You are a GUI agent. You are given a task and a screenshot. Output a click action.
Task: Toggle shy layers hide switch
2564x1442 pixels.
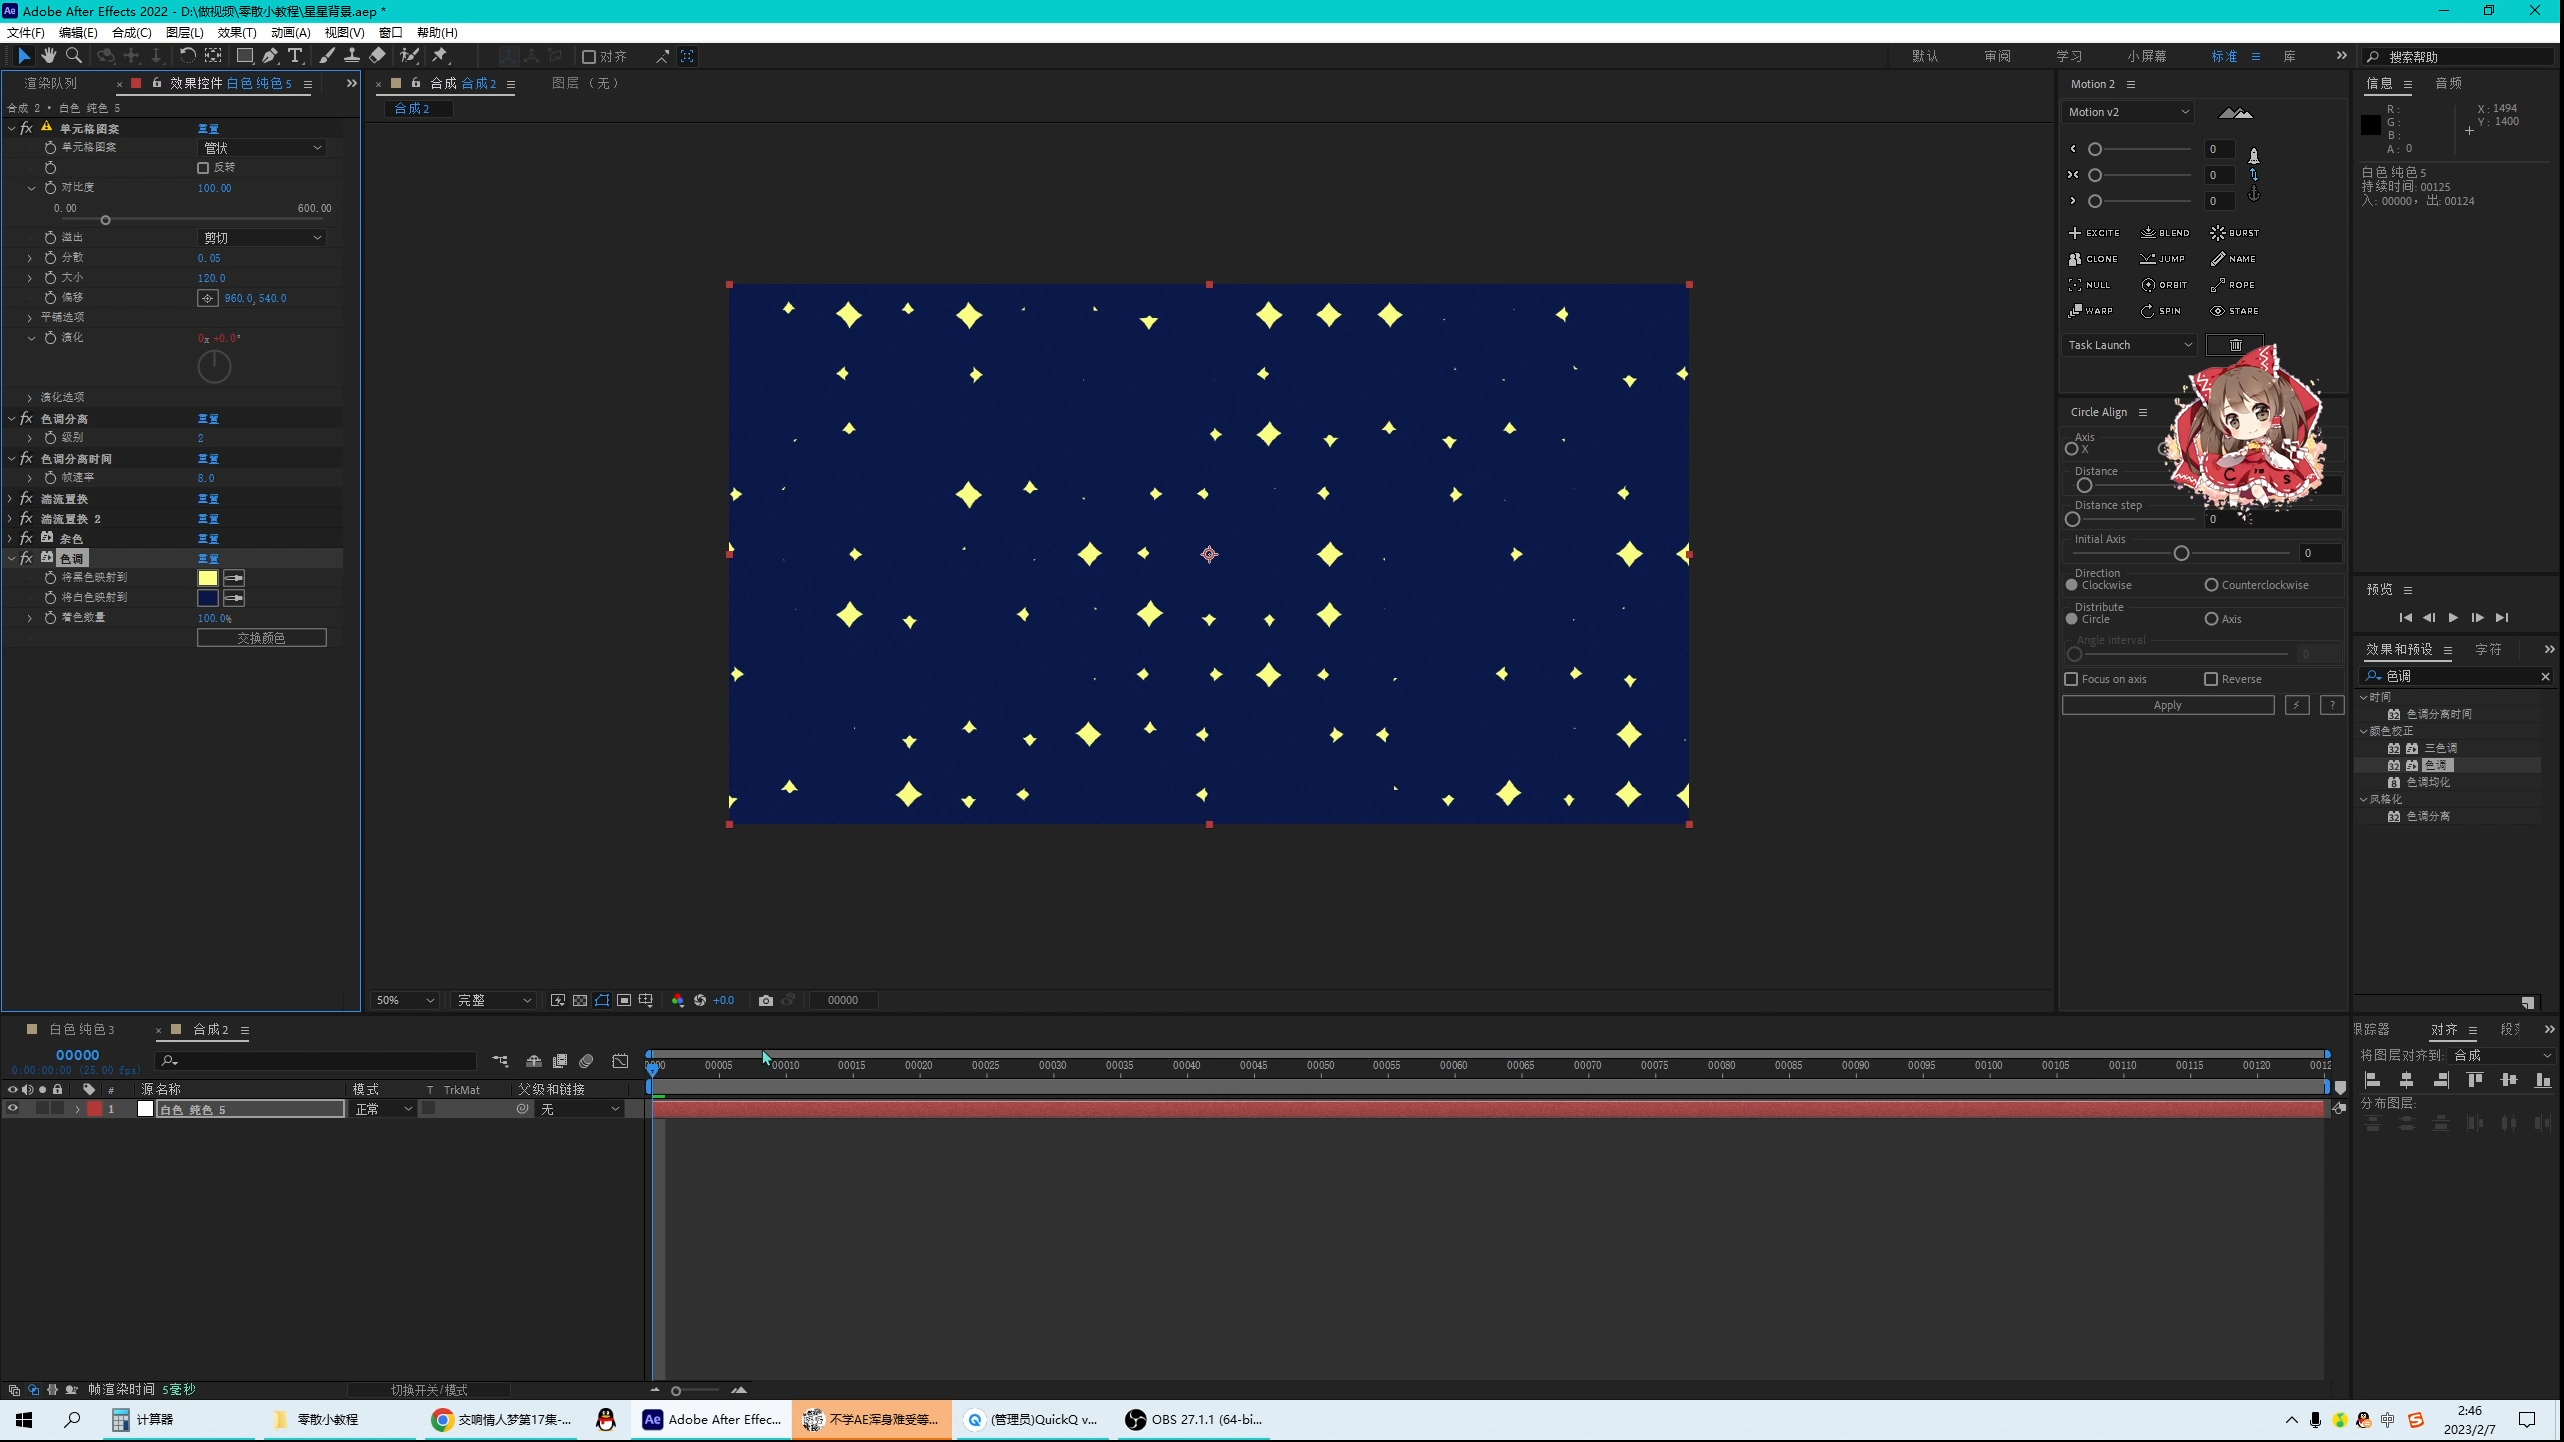pos(534,1061)
